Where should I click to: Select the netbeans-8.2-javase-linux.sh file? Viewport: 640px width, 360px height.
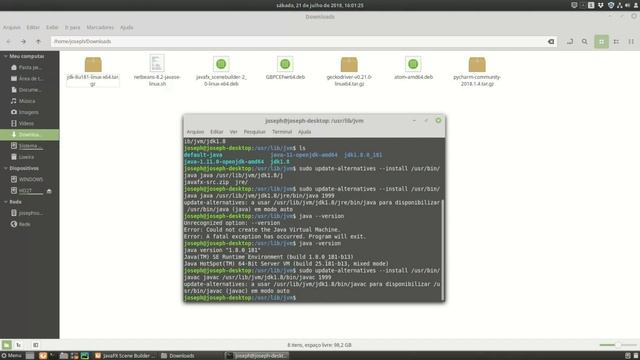coord(157,71)
